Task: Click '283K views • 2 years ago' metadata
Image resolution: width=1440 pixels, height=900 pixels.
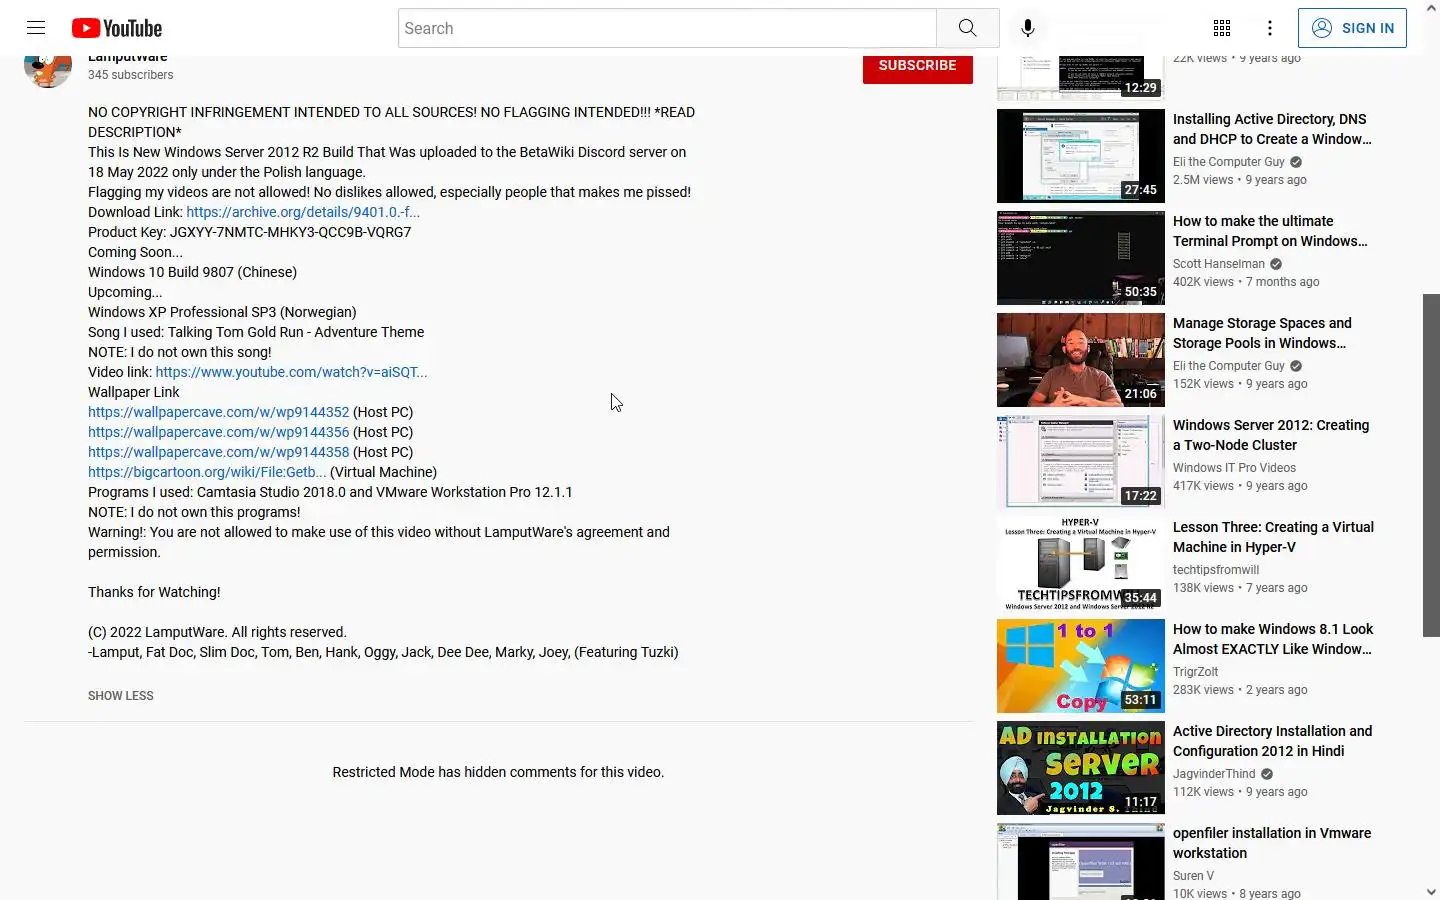Action: (x=1240, y=690)
